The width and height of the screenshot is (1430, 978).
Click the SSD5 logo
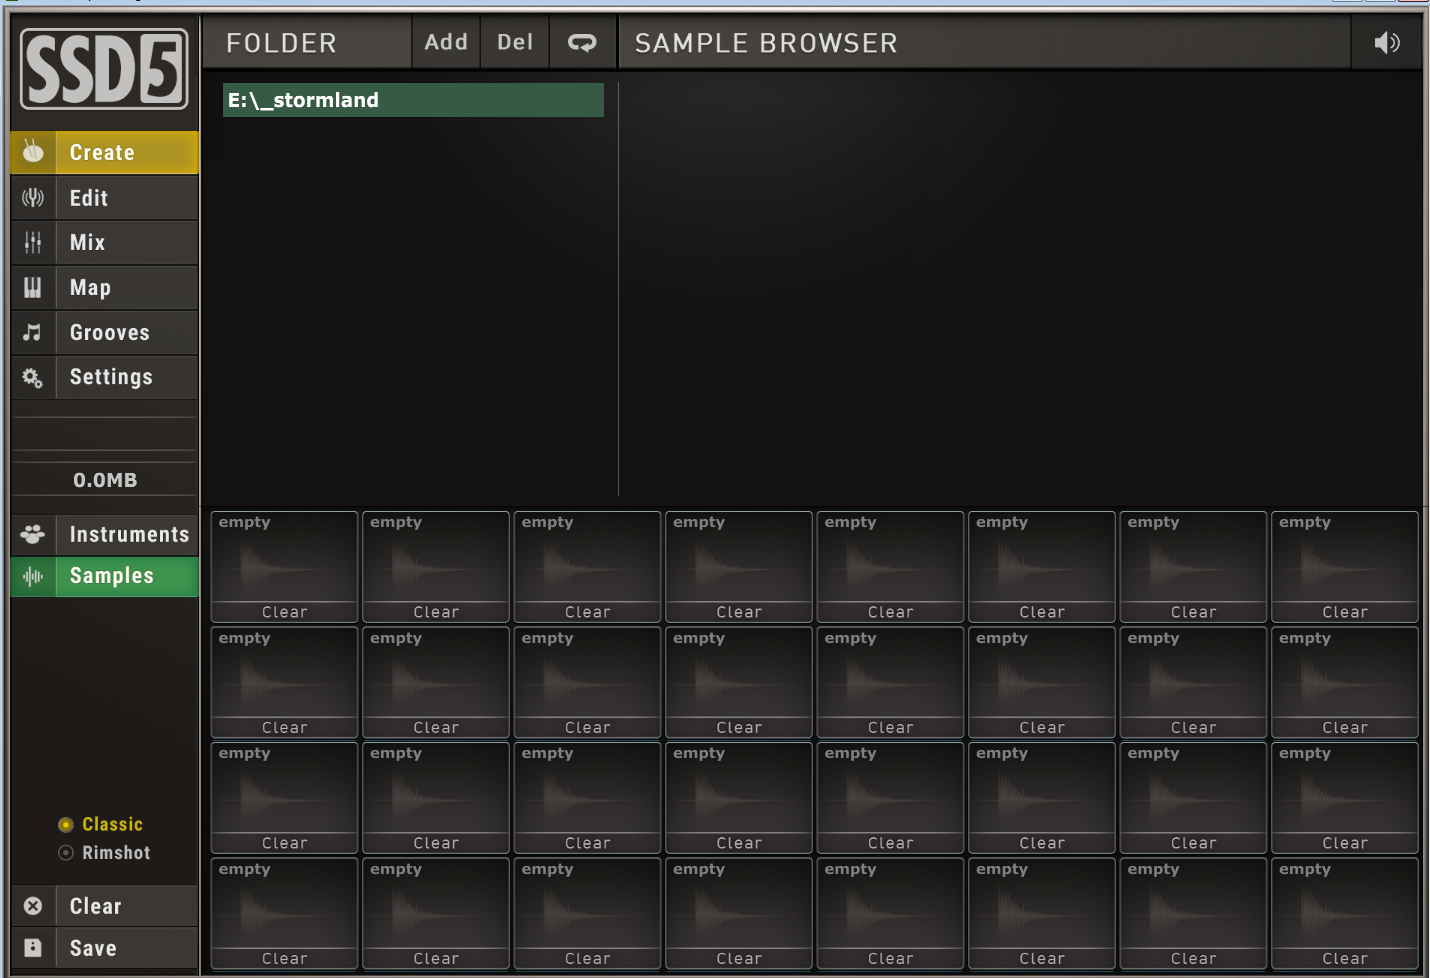[104, 69]
